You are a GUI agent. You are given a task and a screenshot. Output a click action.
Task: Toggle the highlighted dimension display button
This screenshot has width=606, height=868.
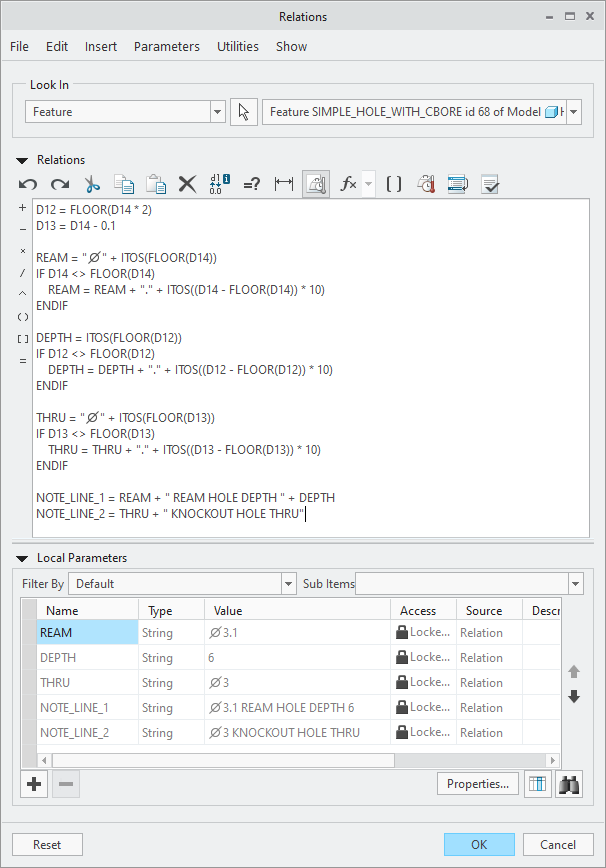pos(316,184)
